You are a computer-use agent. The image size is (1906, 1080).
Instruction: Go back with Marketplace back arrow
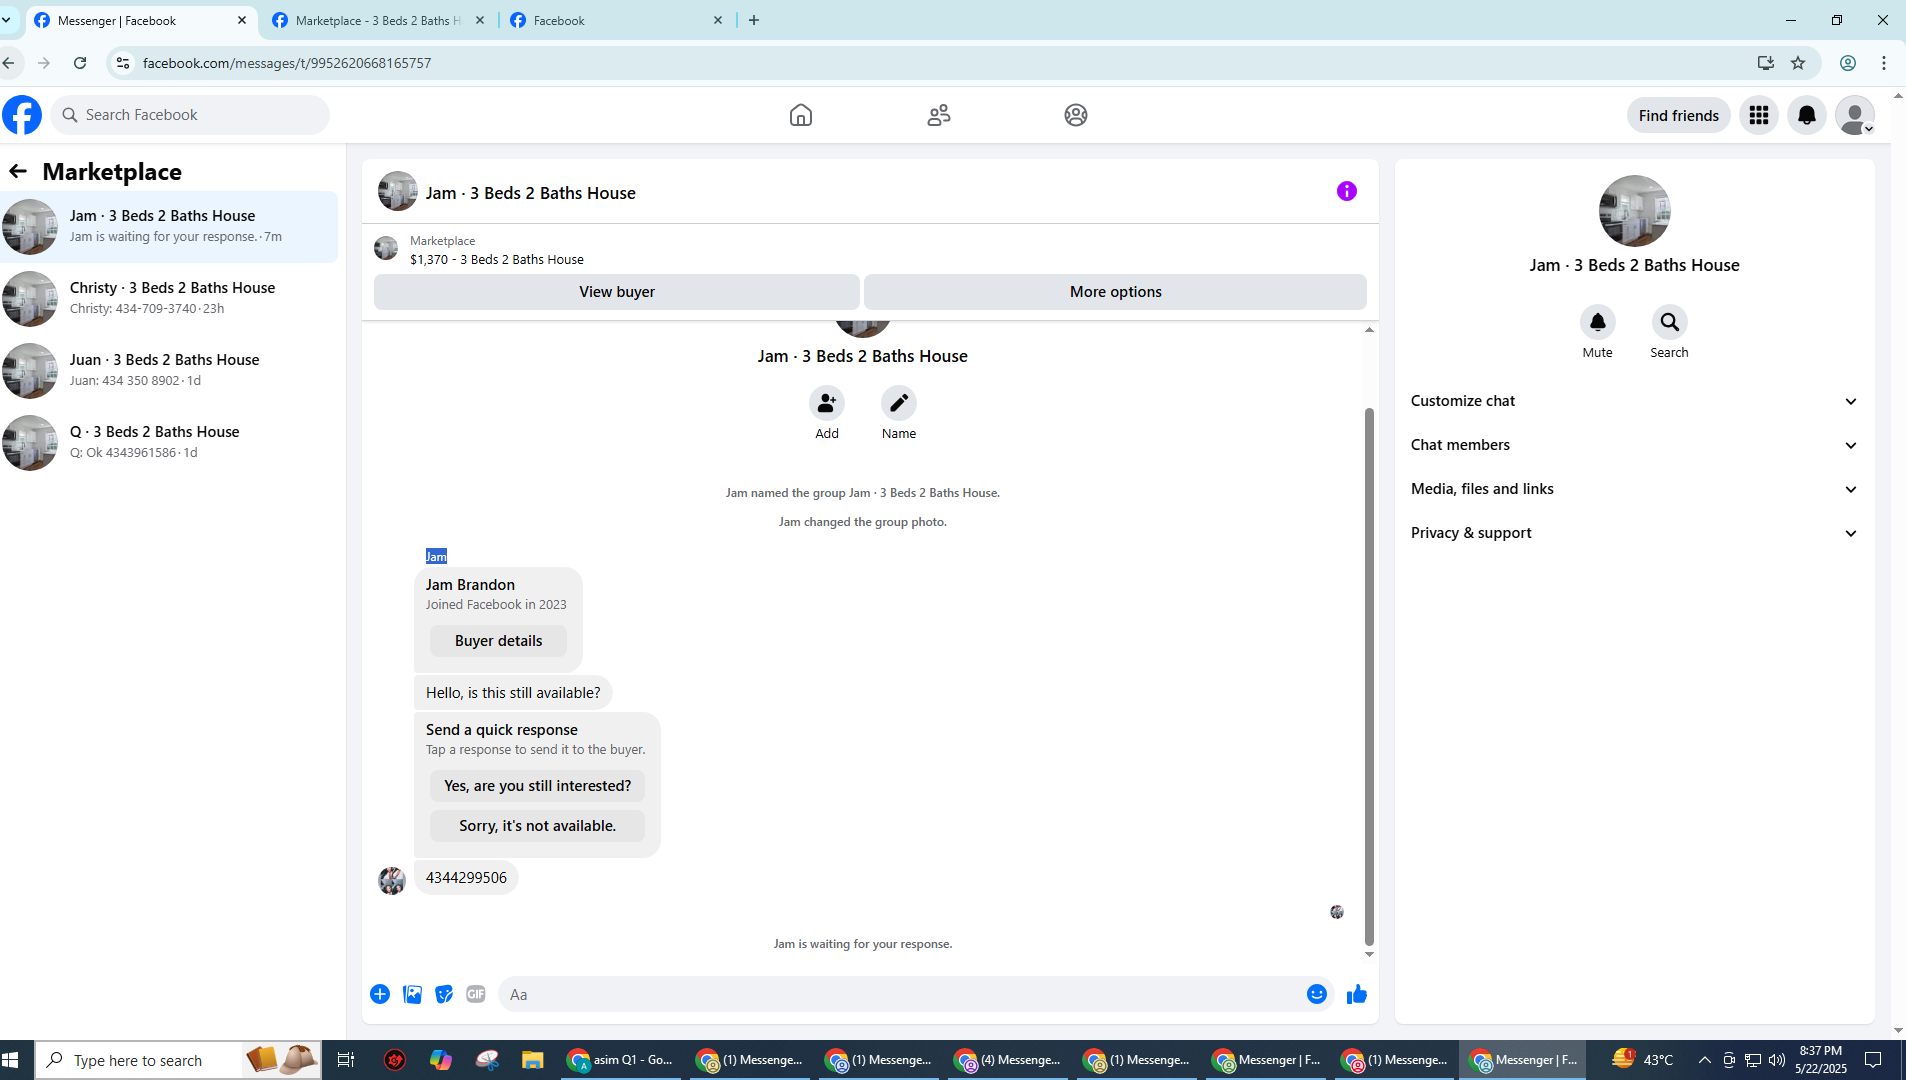point(18,171)
